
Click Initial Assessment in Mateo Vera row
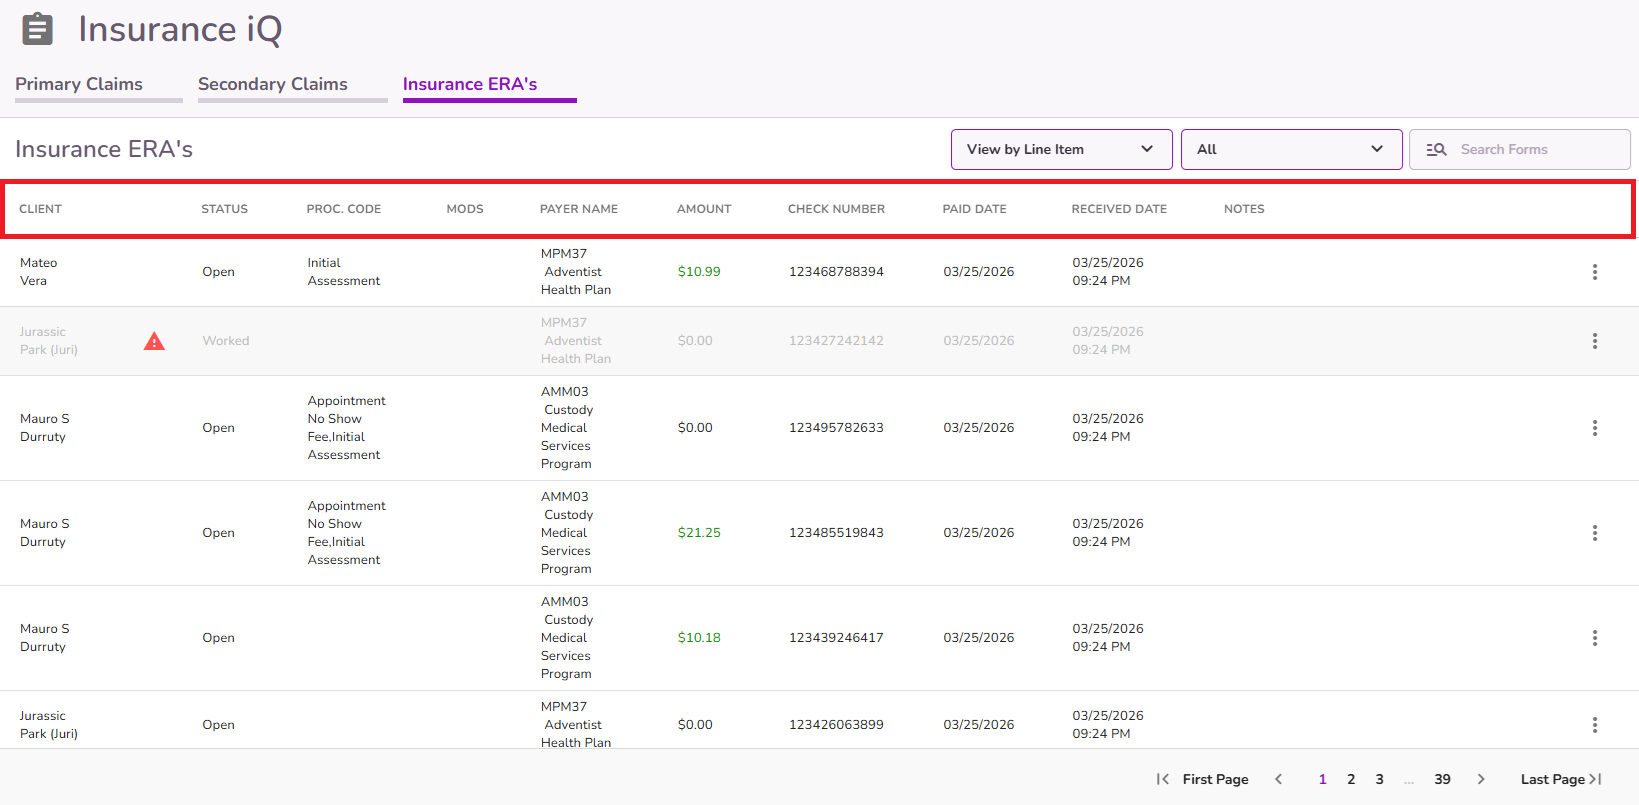344,272
